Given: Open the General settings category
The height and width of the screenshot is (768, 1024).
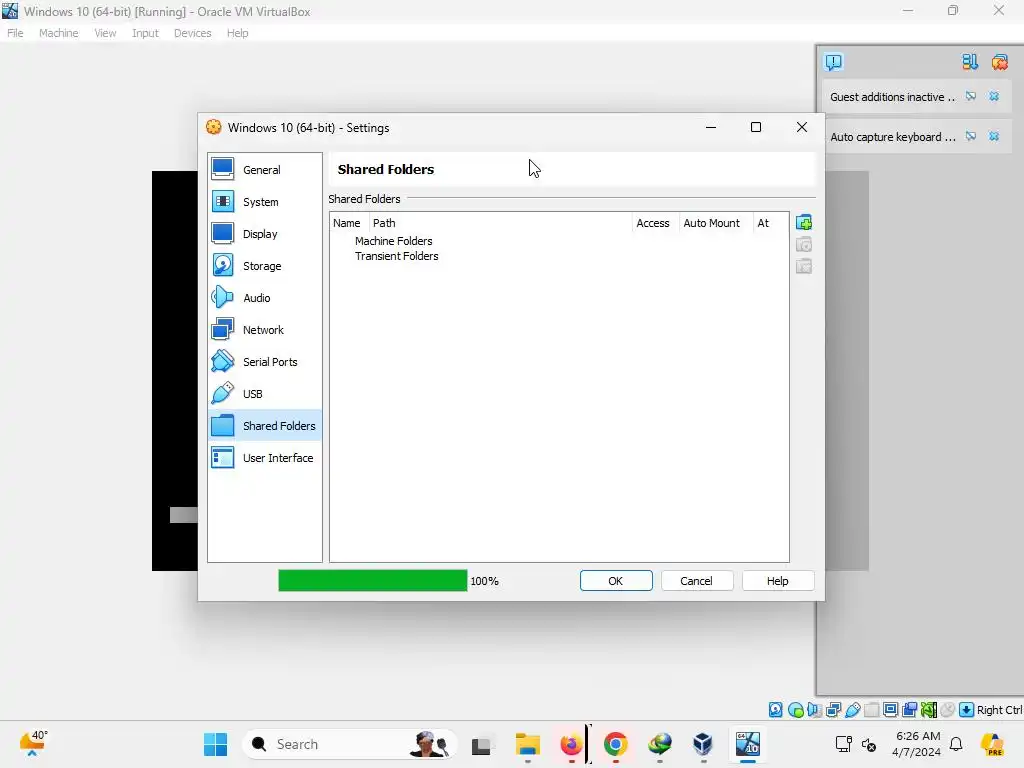Looking at the screenshot, I should (264, 170).
